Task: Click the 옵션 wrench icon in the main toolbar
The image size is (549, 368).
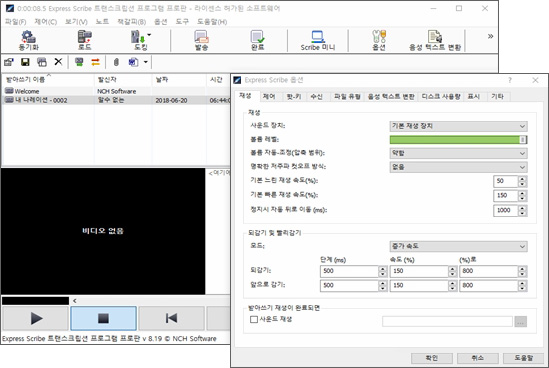Action: 379,36
